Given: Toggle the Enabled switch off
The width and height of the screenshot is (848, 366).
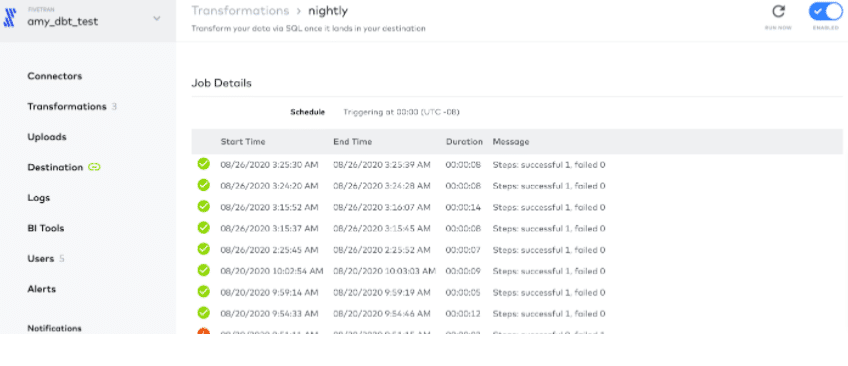Looking at the screenshot, I should pos(825,11).
